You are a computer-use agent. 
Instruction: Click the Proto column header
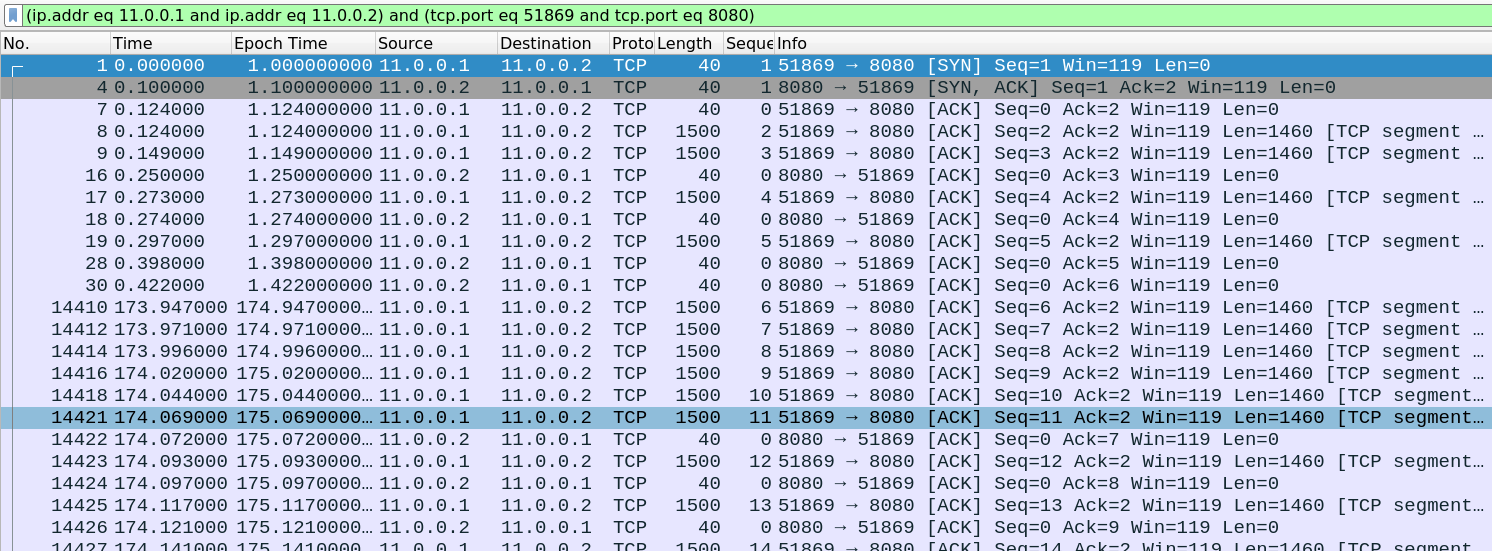[x=632, y=43]
